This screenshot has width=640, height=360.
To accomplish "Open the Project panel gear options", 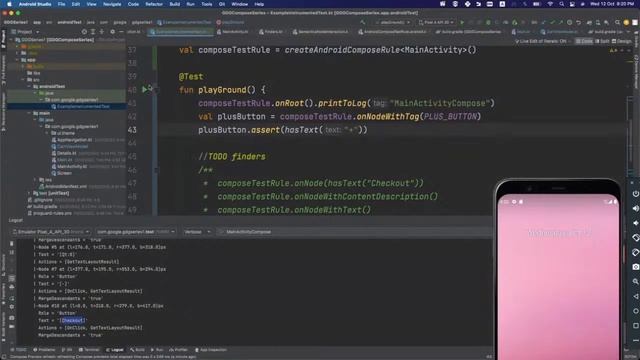I will coord(112,32).
